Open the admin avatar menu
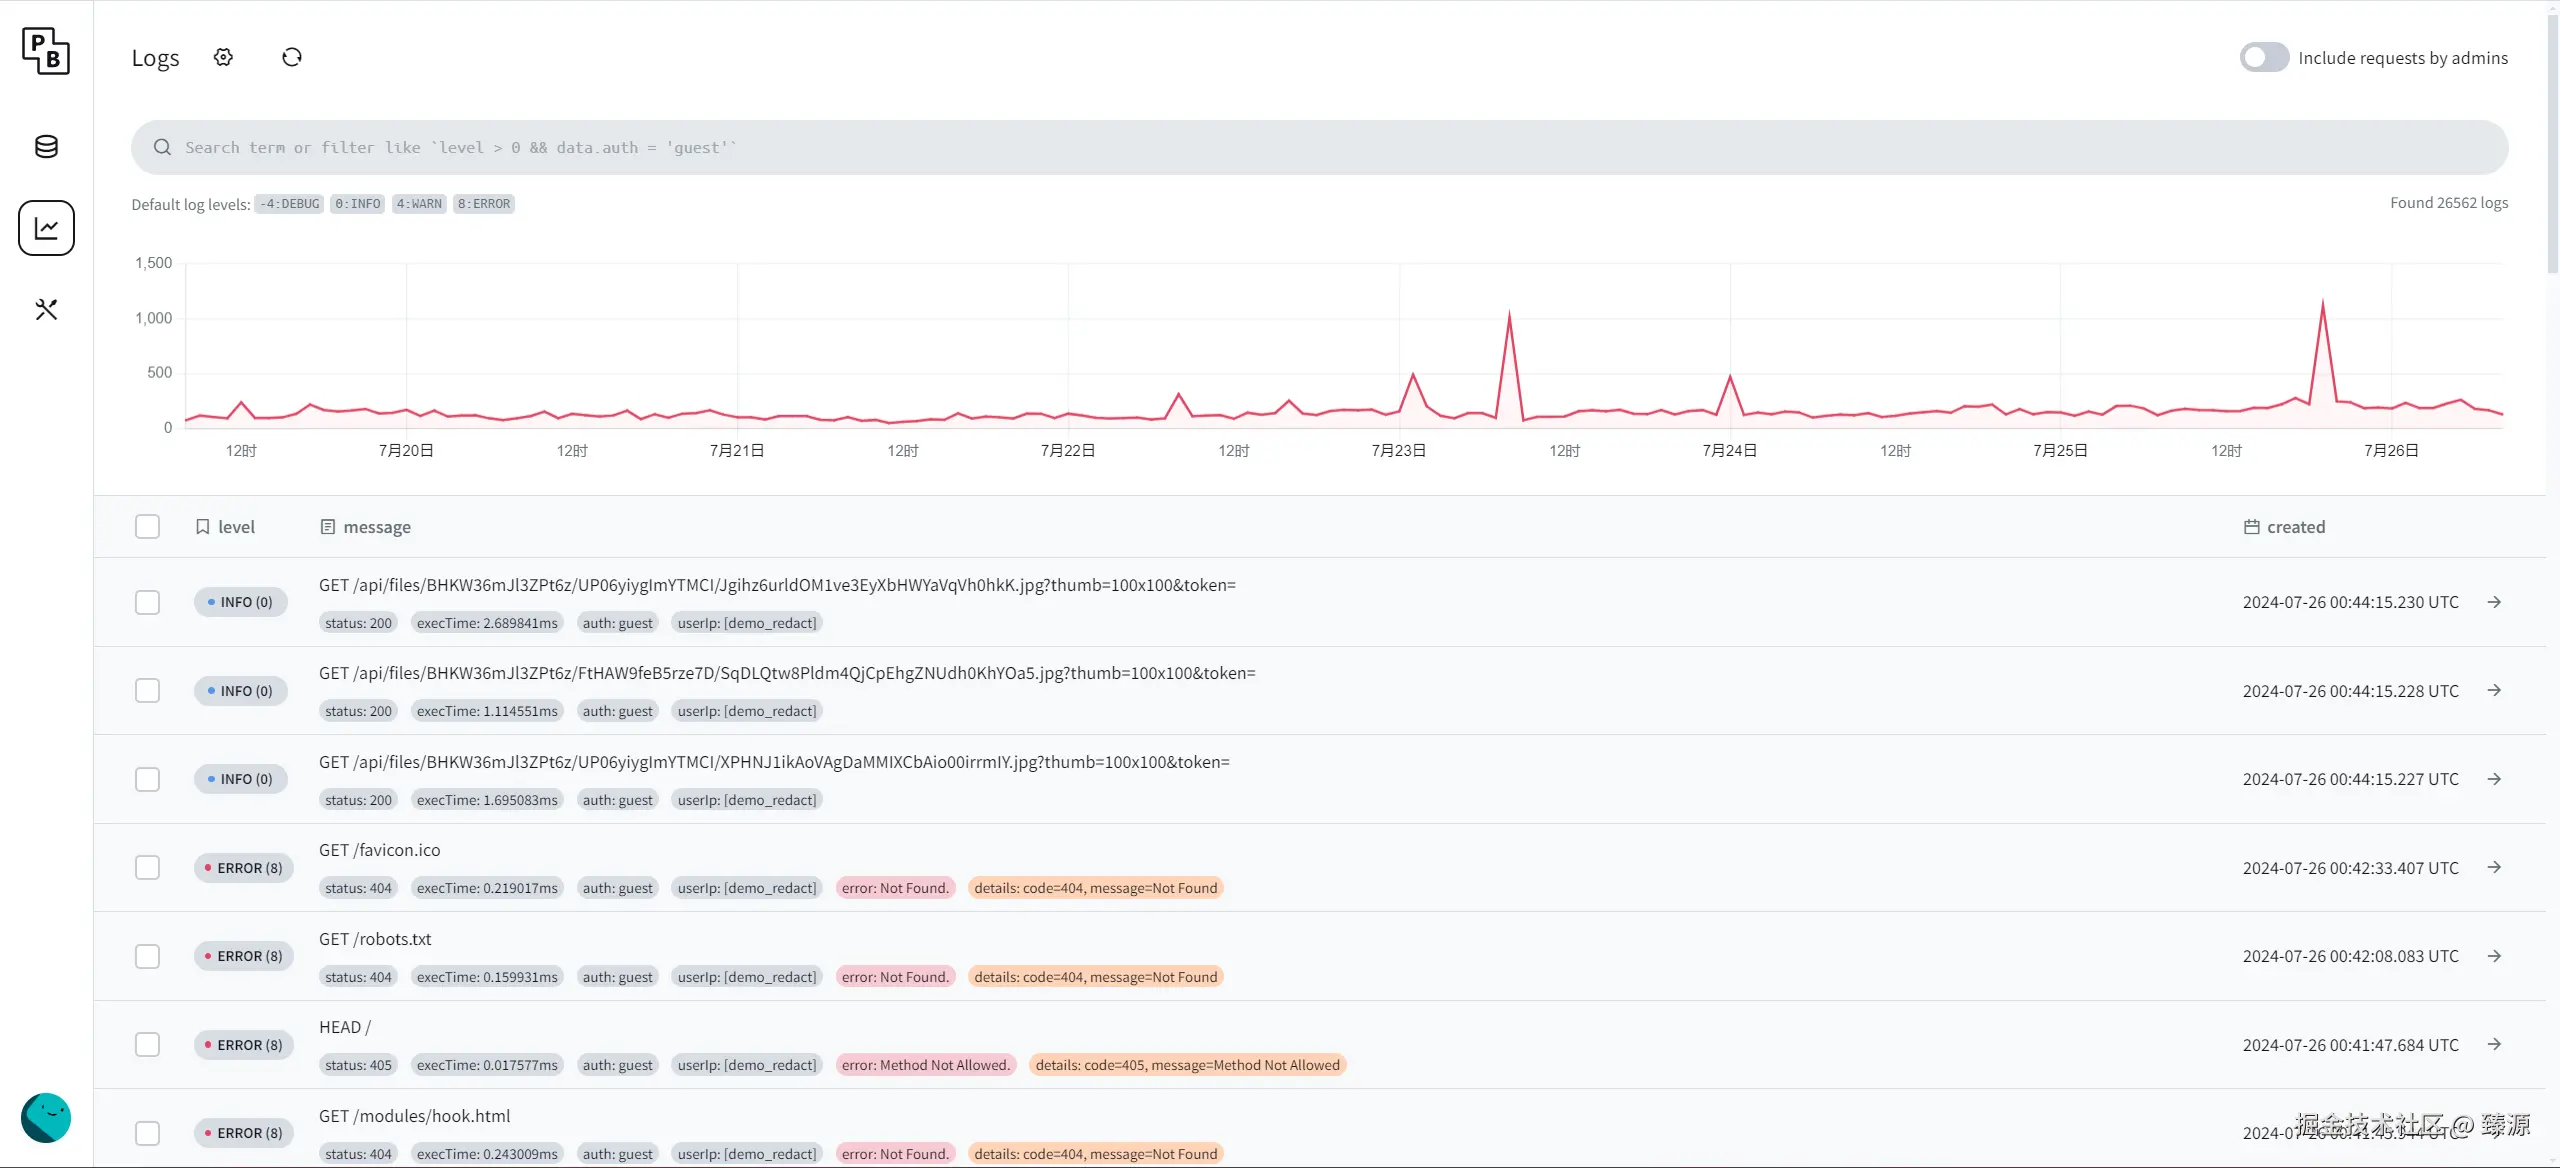The height and width of the screenshot is (1168, 2560). [46, 1117]
